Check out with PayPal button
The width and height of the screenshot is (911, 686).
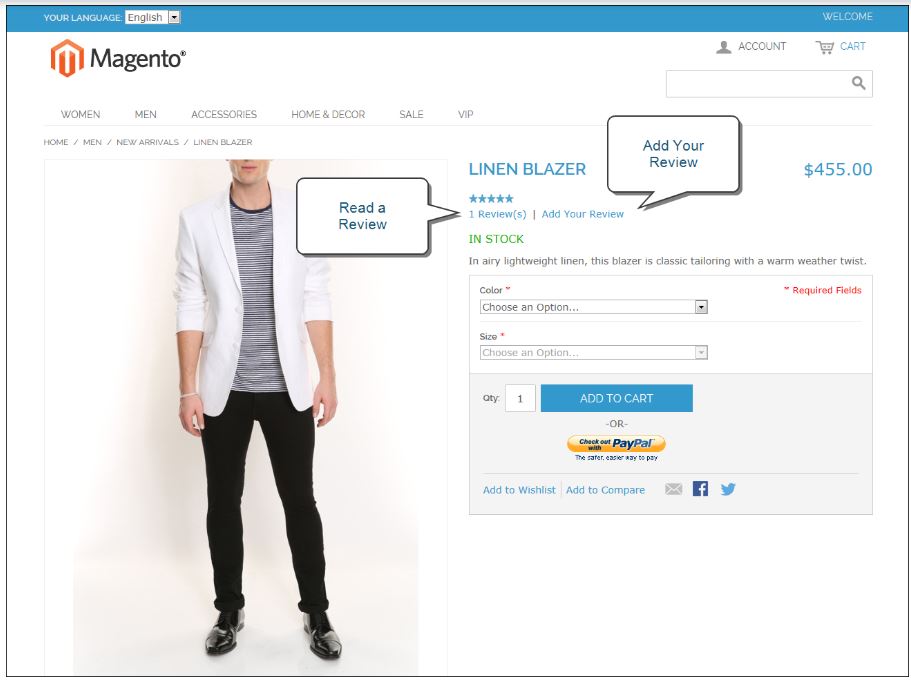click(616, 444)
